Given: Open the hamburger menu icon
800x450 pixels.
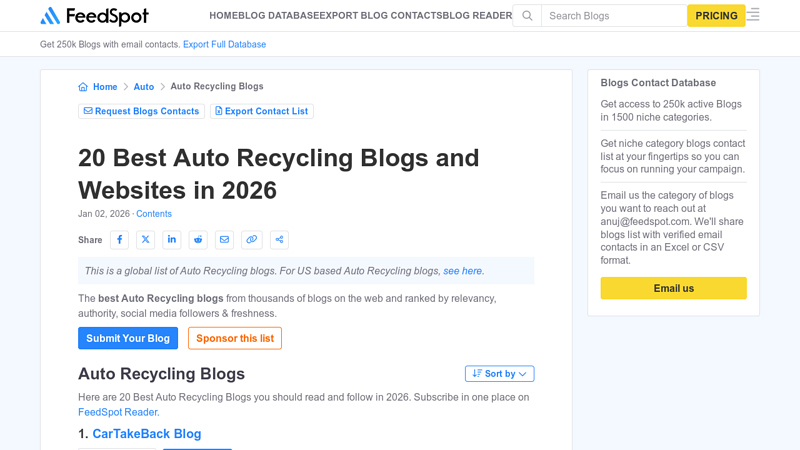Looking at the screenshot, I should point(753,15).
